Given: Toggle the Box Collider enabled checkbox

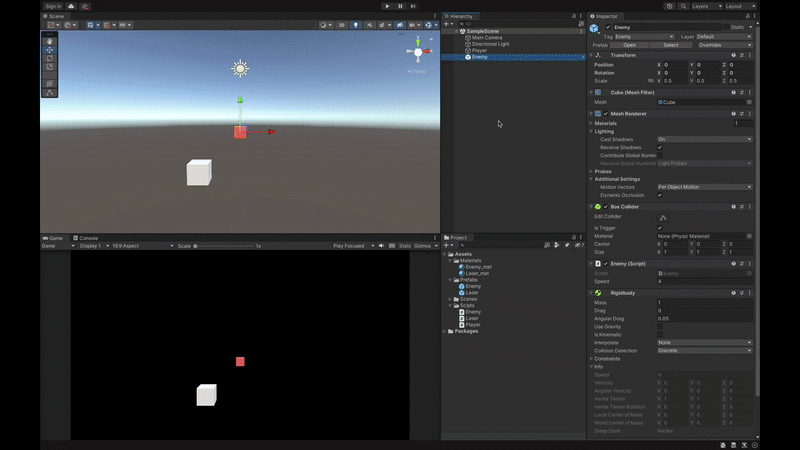Looking at the screenshot, I should click(x=606, y=207).
